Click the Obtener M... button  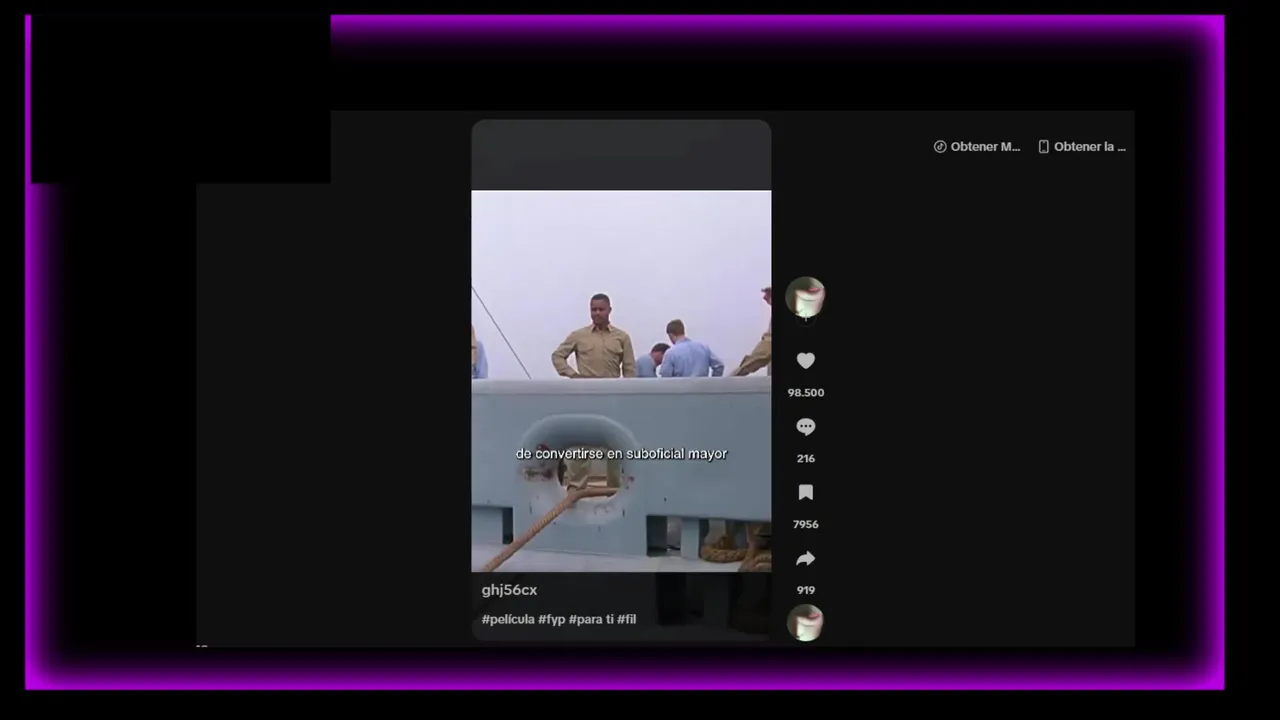977,147
